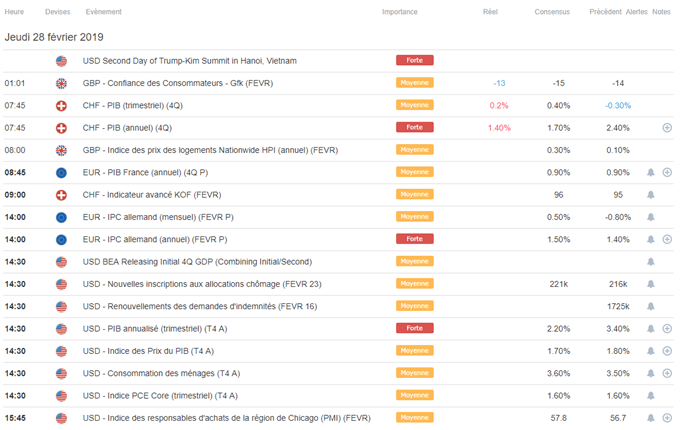Click plus icon on Chicago PMI row
Image resolution: width=680 pixels, height=430 pixels.
point(667,418)
